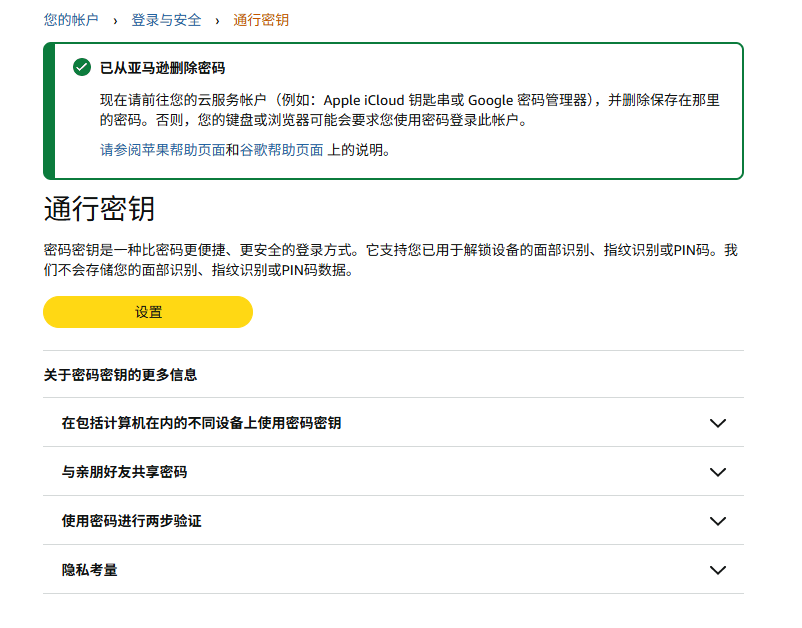Expand 在包括计算机在内的不同设备上使用密码密钥 section
Image resolution: width=802 pixels, height=628 pixels.
(393, 422)
